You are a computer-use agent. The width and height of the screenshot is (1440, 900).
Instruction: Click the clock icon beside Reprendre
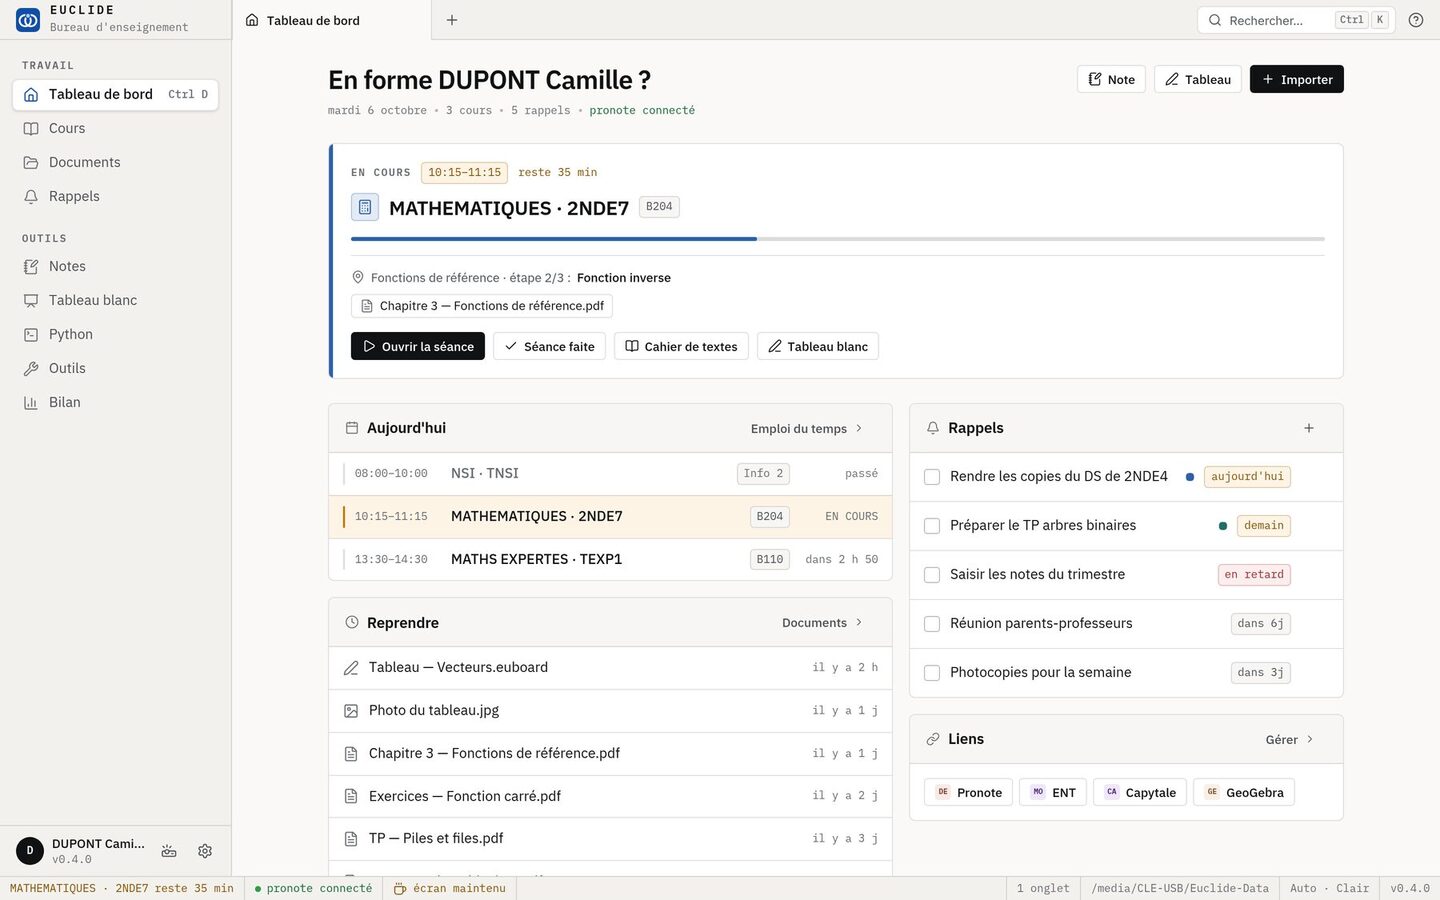click(352, 622)
